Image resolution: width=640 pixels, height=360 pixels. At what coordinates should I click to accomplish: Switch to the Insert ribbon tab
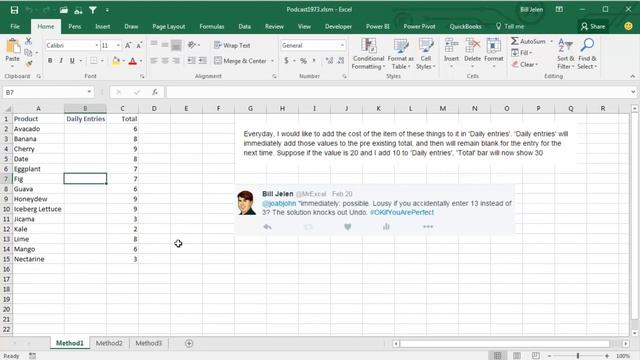(102, 27)
